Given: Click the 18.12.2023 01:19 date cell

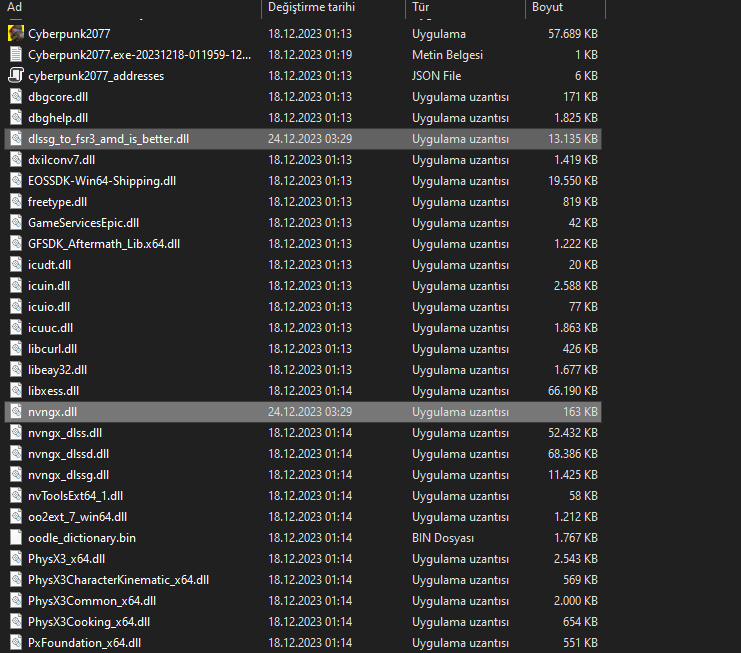Looking at the screenshot, I should pos(310,55).
